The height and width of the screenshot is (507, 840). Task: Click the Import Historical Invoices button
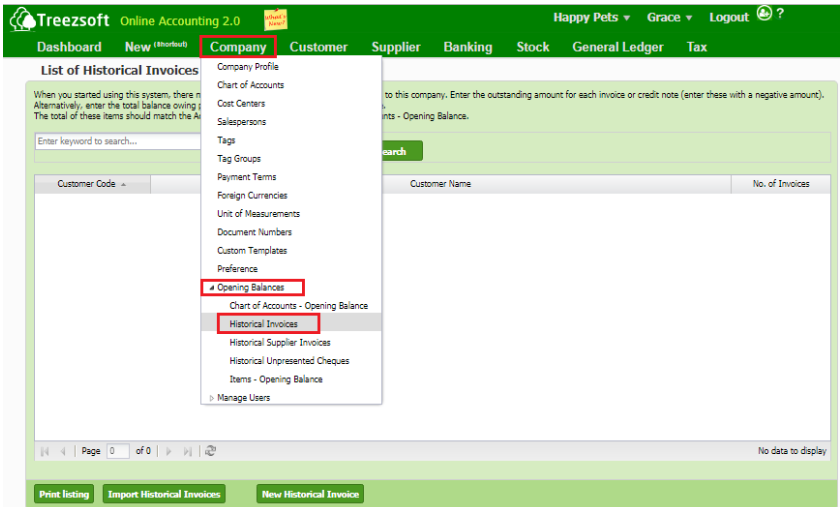[164, 494]
